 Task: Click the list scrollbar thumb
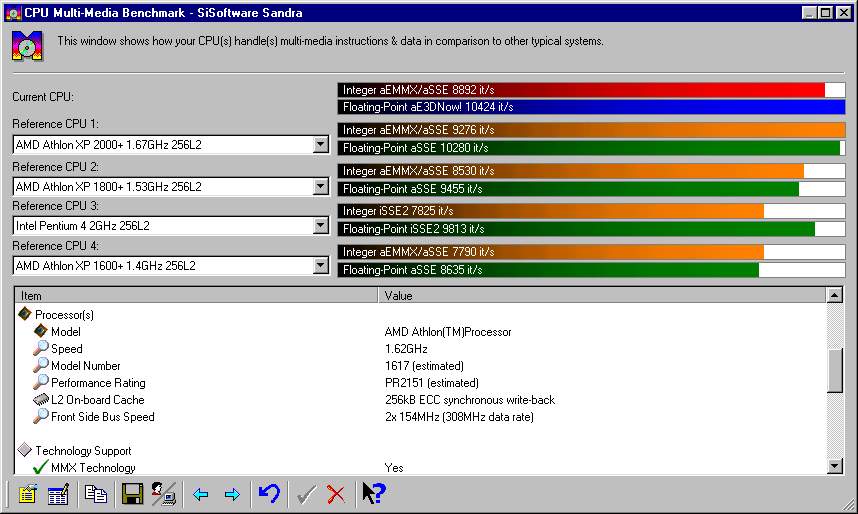[x=834, y=370]
